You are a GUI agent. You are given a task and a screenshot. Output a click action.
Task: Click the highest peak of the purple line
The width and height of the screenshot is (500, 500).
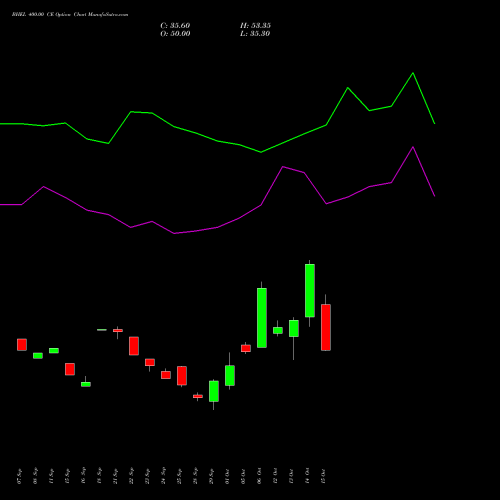tap(413, 147)
